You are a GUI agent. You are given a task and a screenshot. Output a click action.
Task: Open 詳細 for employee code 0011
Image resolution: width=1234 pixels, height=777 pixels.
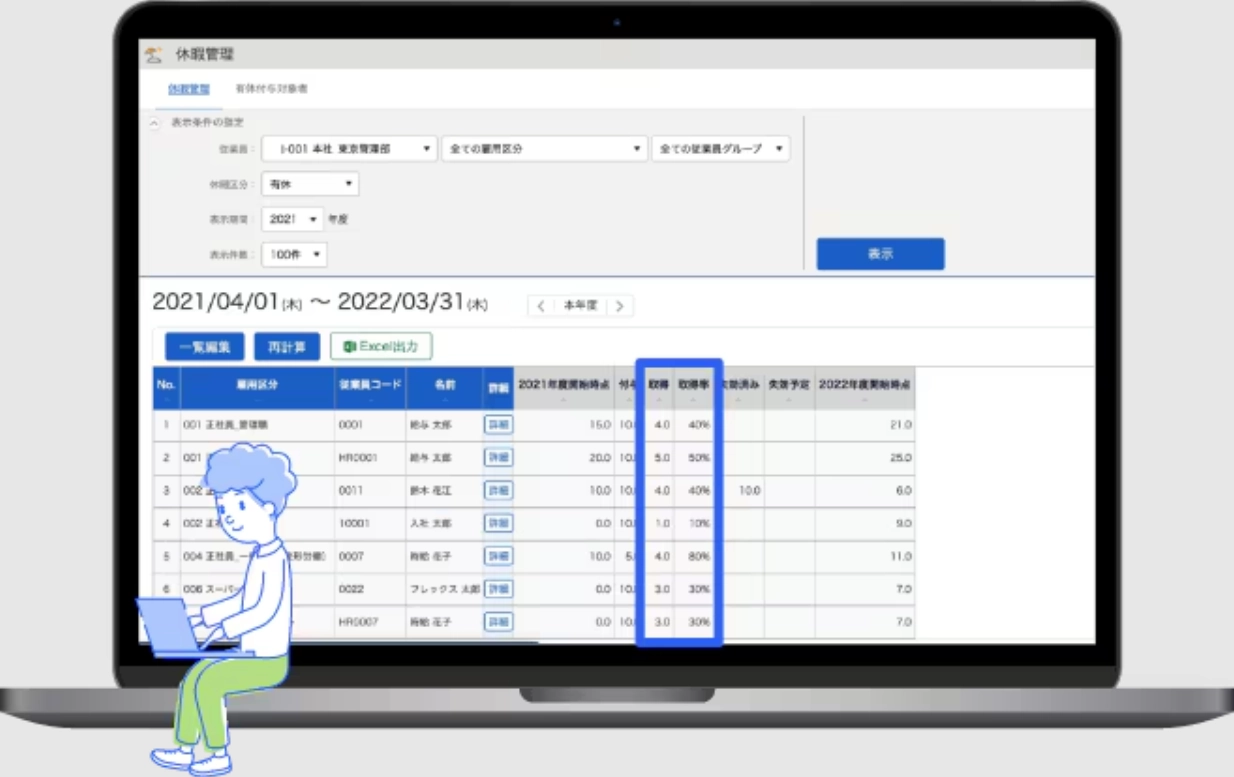(x=498, y=490)
